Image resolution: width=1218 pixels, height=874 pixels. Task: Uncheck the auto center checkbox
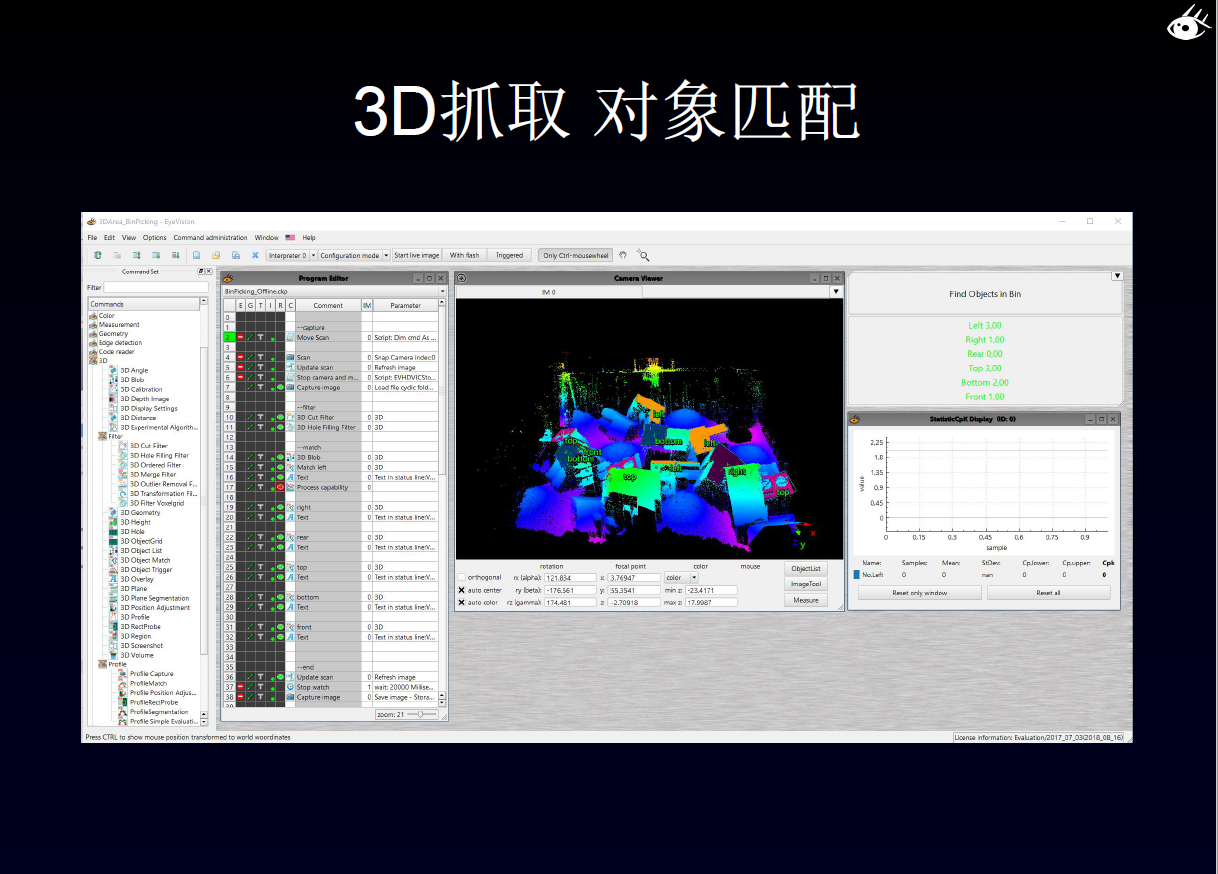tap(462, 590)
